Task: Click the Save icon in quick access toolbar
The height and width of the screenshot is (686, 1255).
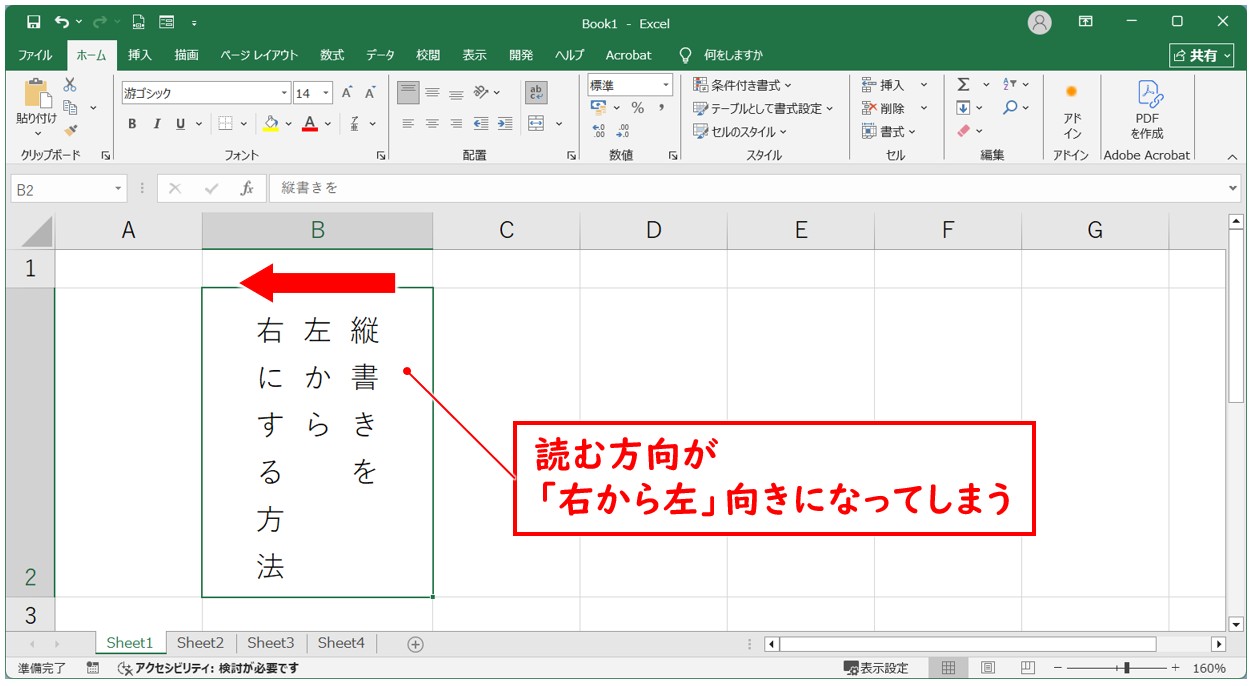Action: [34, 21]
